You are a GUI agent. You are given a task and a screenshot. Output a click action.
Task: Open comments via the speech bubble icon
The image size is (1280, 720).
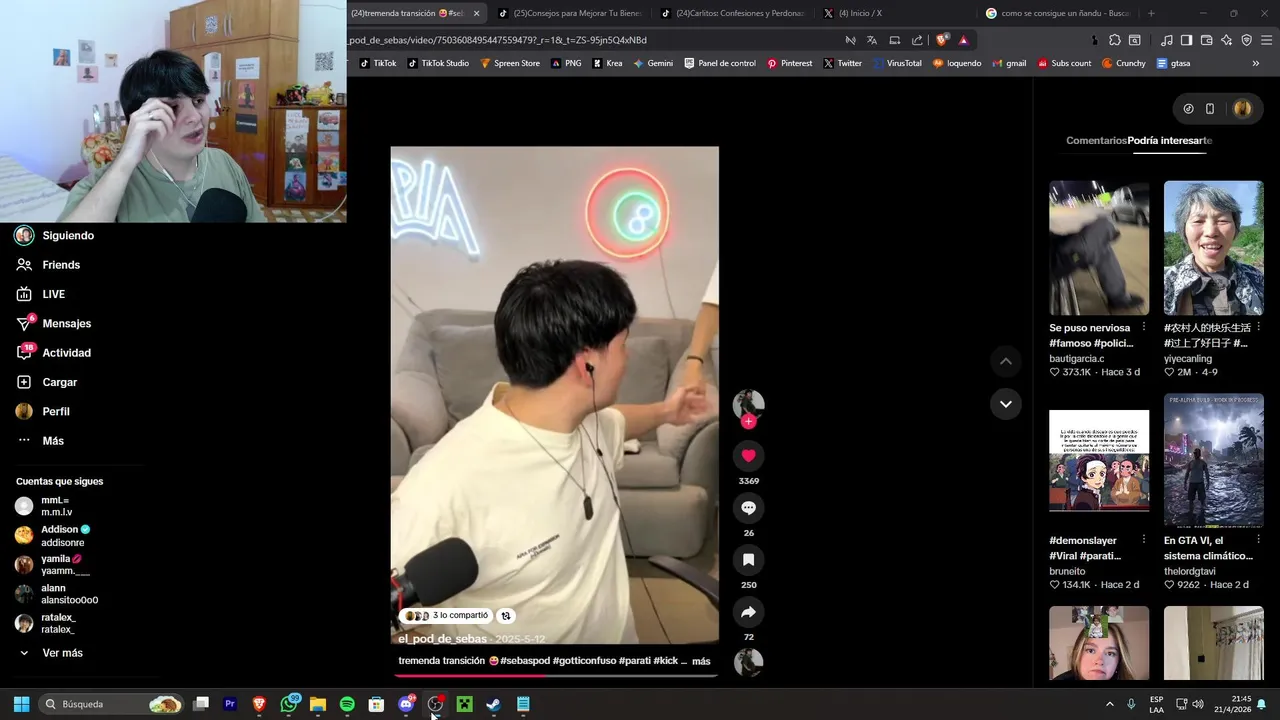pos(748,508)
